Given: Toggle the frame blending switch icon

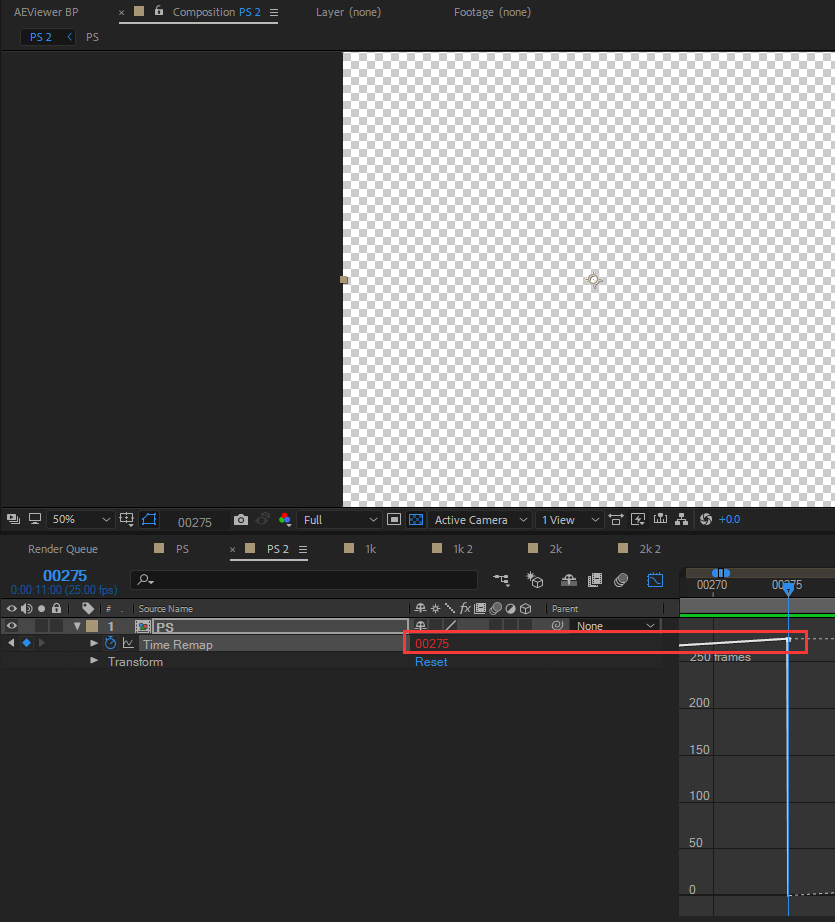Looking at the screenshot, I should [x=594, y=580].
